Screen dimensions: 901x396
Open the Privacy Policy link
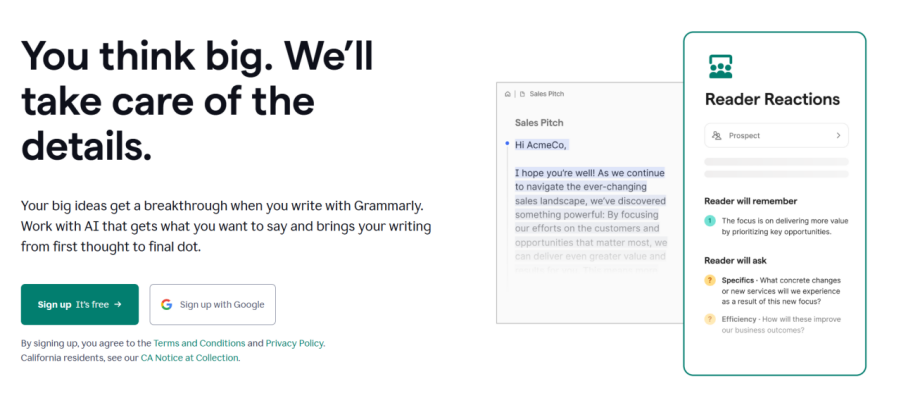pos(294,343)
